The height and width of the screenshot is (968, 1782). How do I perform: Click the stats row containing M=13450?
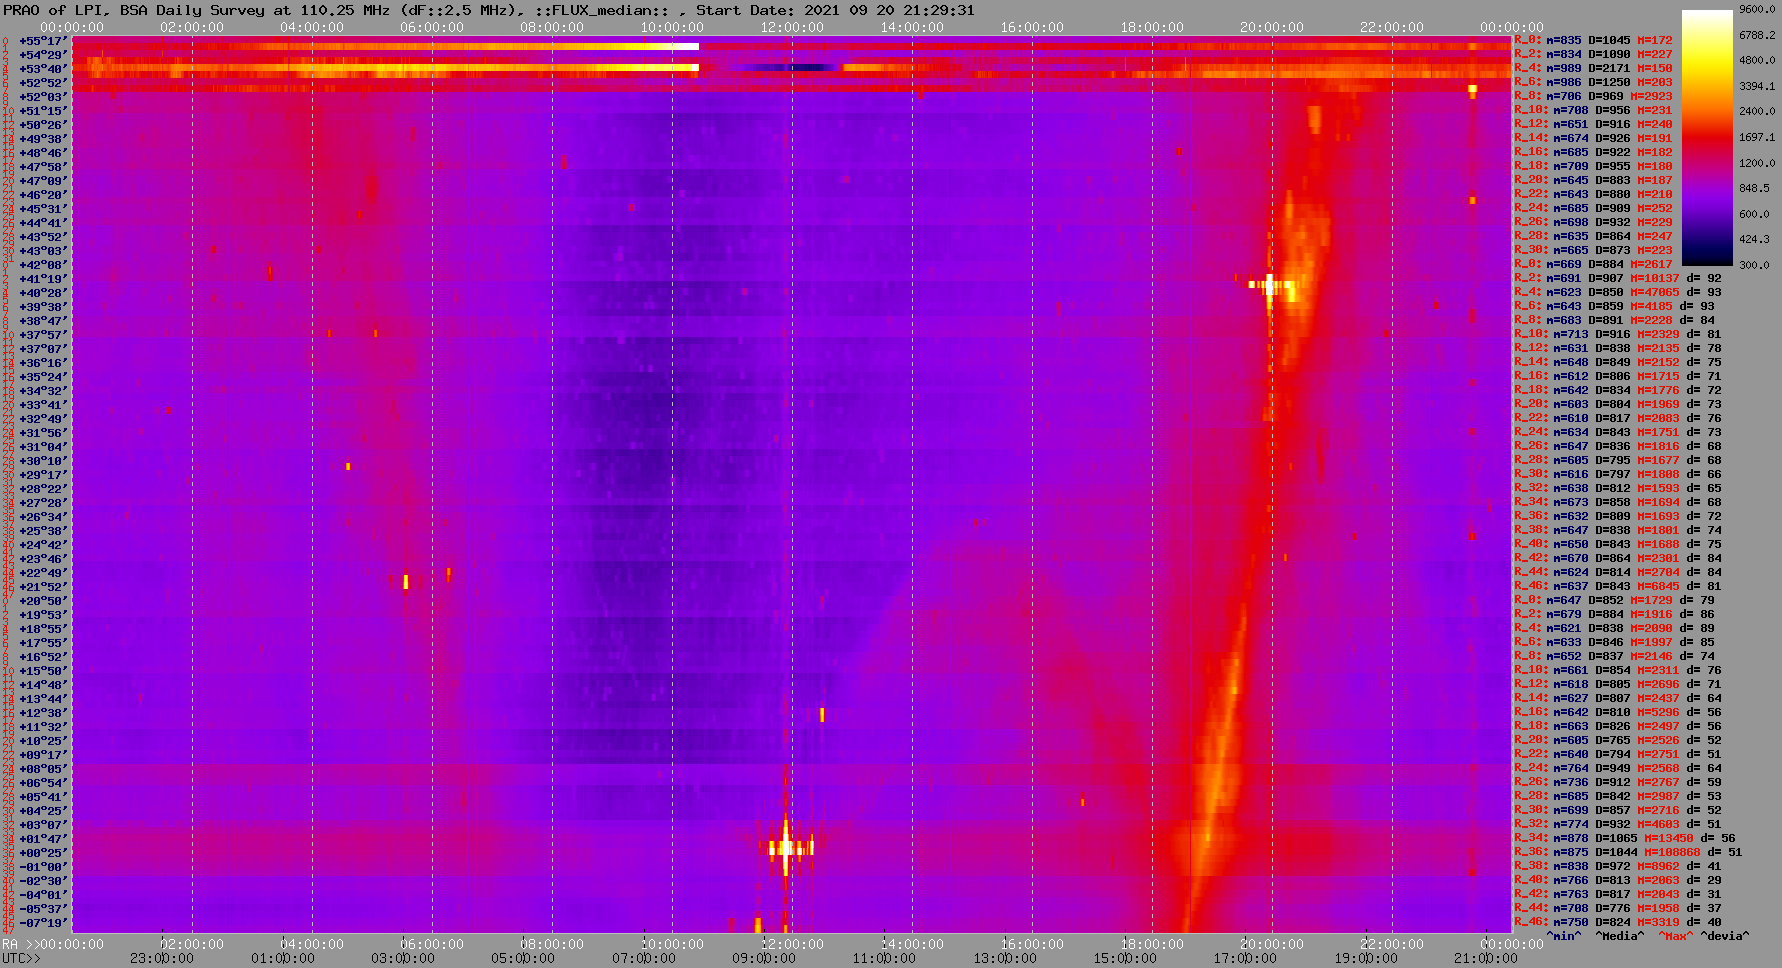pyautogui.click(x=1625, y=839)
